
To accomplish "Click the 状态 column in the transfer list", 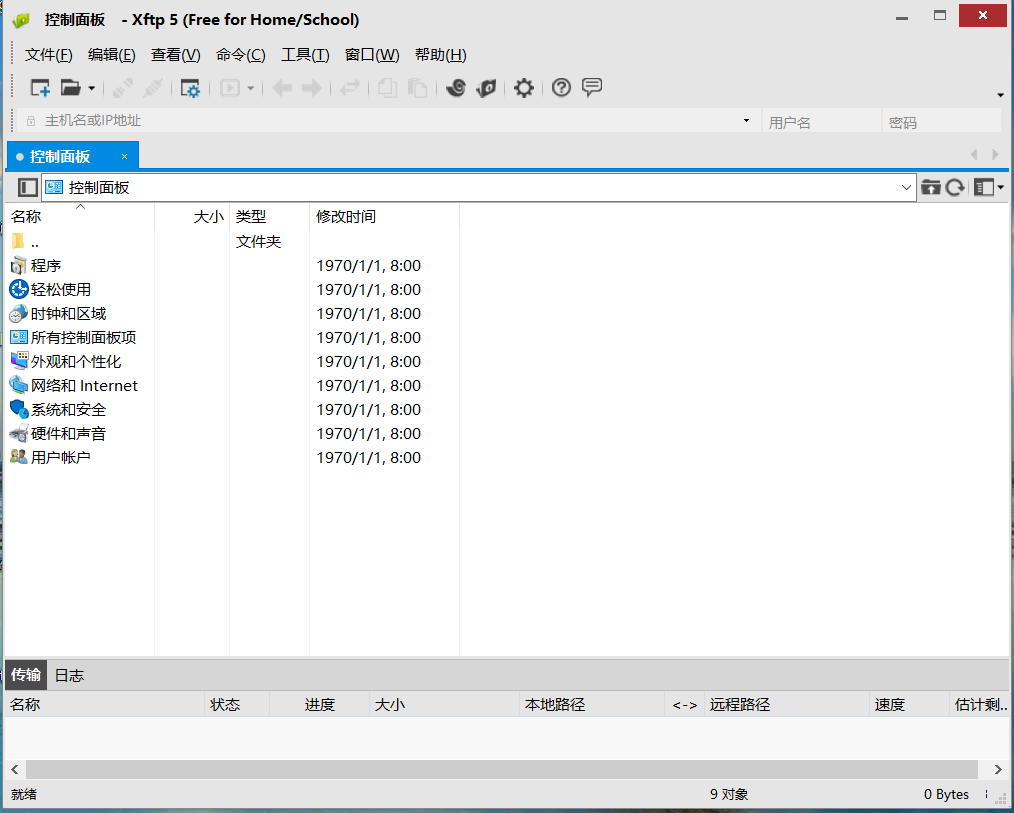I will (237, 704).
